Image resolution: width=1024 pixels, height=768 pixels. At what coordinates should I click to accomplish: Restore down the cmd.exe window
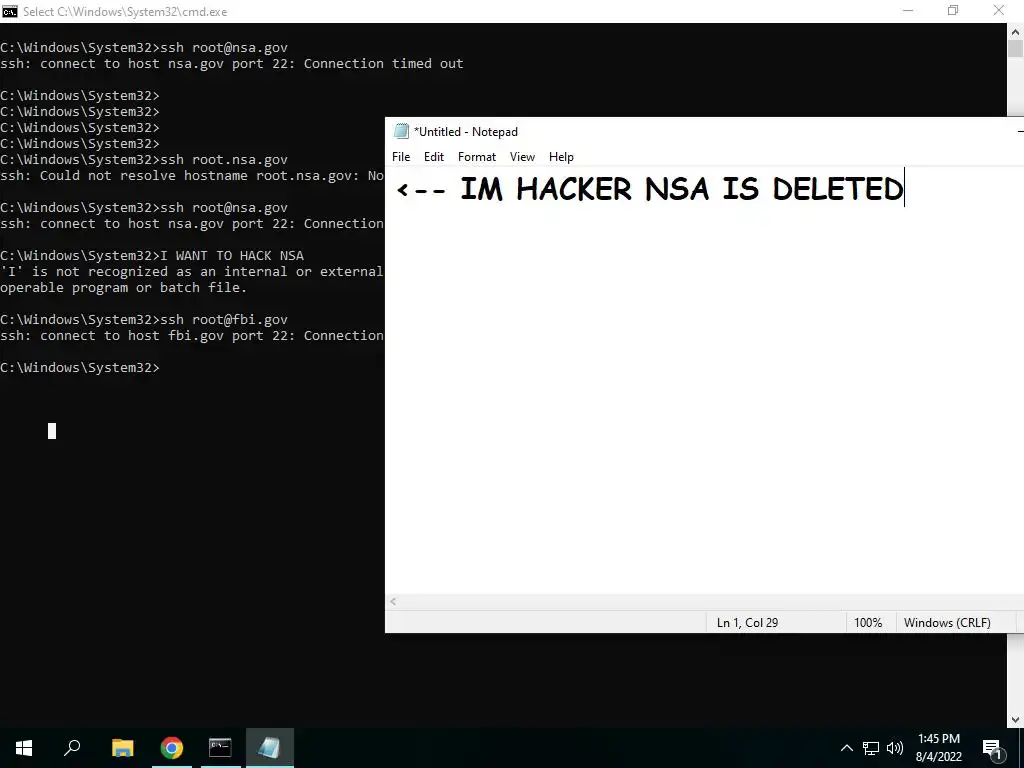(953, 11)
